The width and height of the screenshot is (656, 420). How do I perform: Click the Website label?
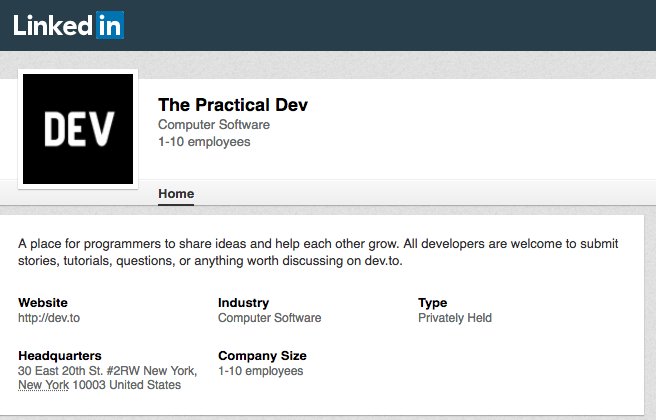click(43, 302)
